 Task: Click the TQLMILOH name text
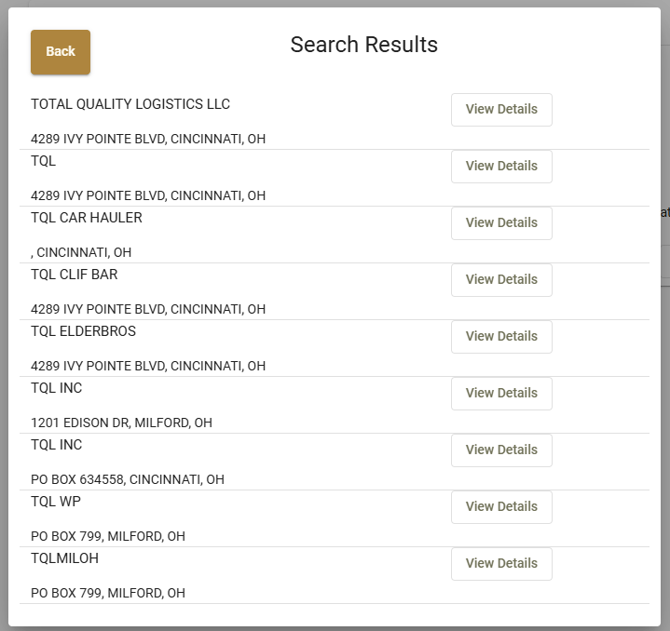65,558
